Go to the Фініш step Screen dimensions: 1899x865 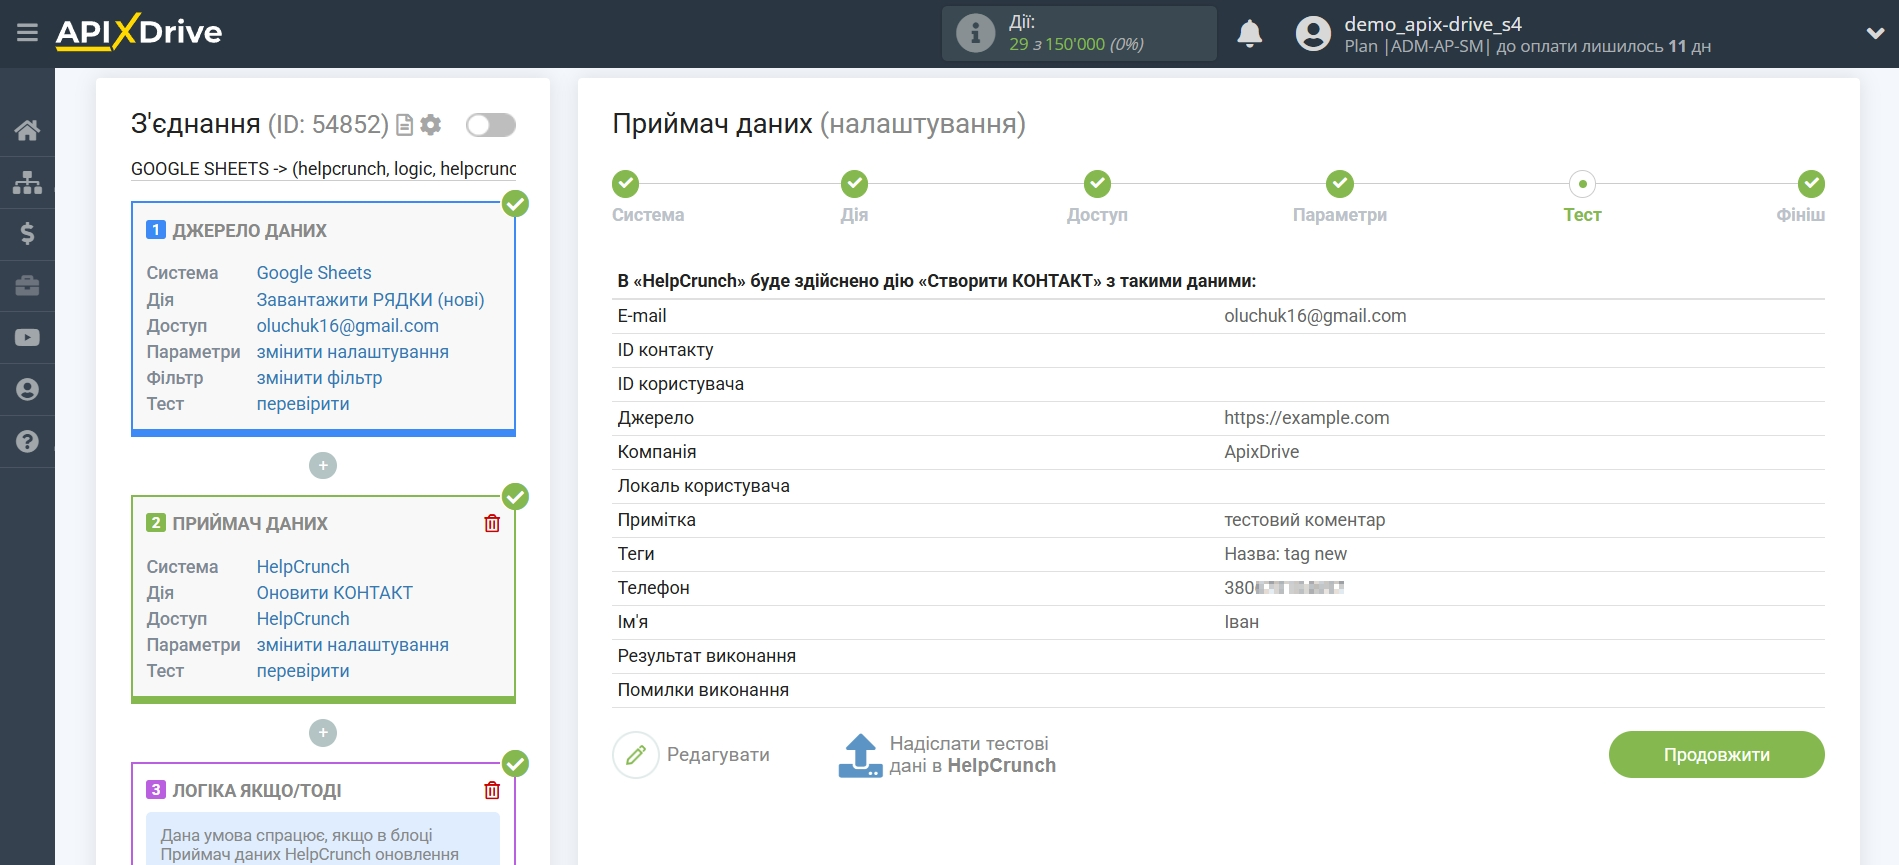point(1811,184)
